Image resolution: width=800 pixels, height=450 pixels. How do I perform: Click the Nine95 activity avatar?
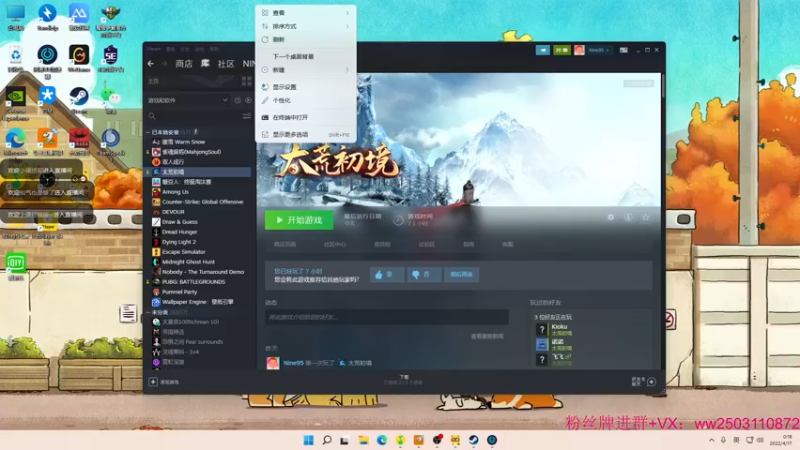273,363
